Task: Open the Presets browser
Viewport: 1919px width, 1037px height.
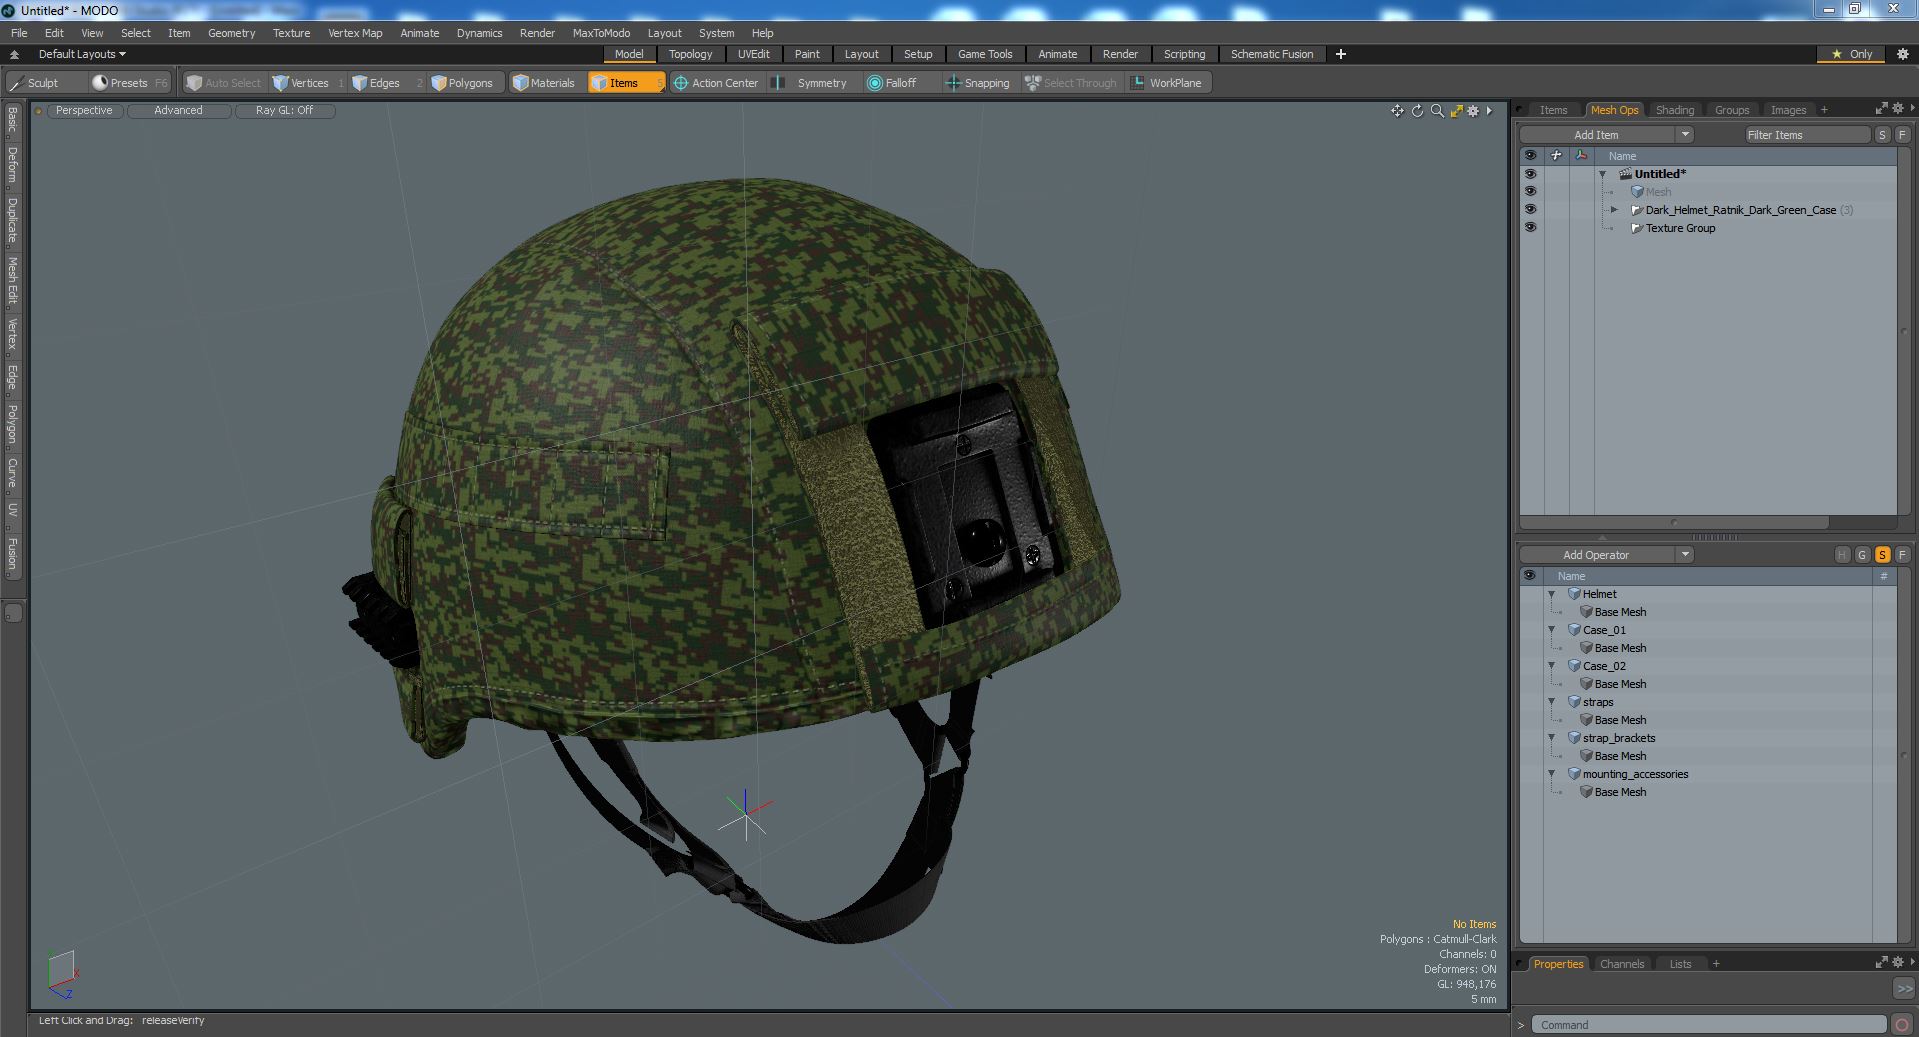Action: tap(129, 83)
